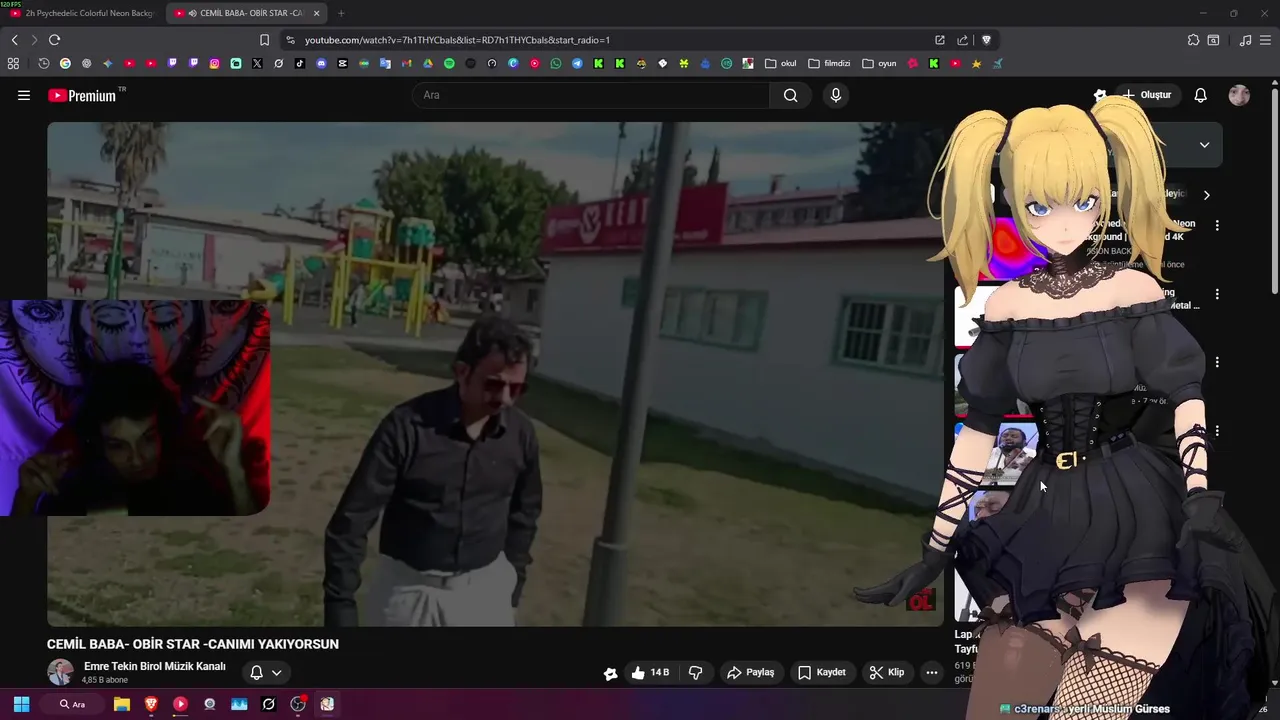Open the okul bookmarks folder

tap(781, 63)
